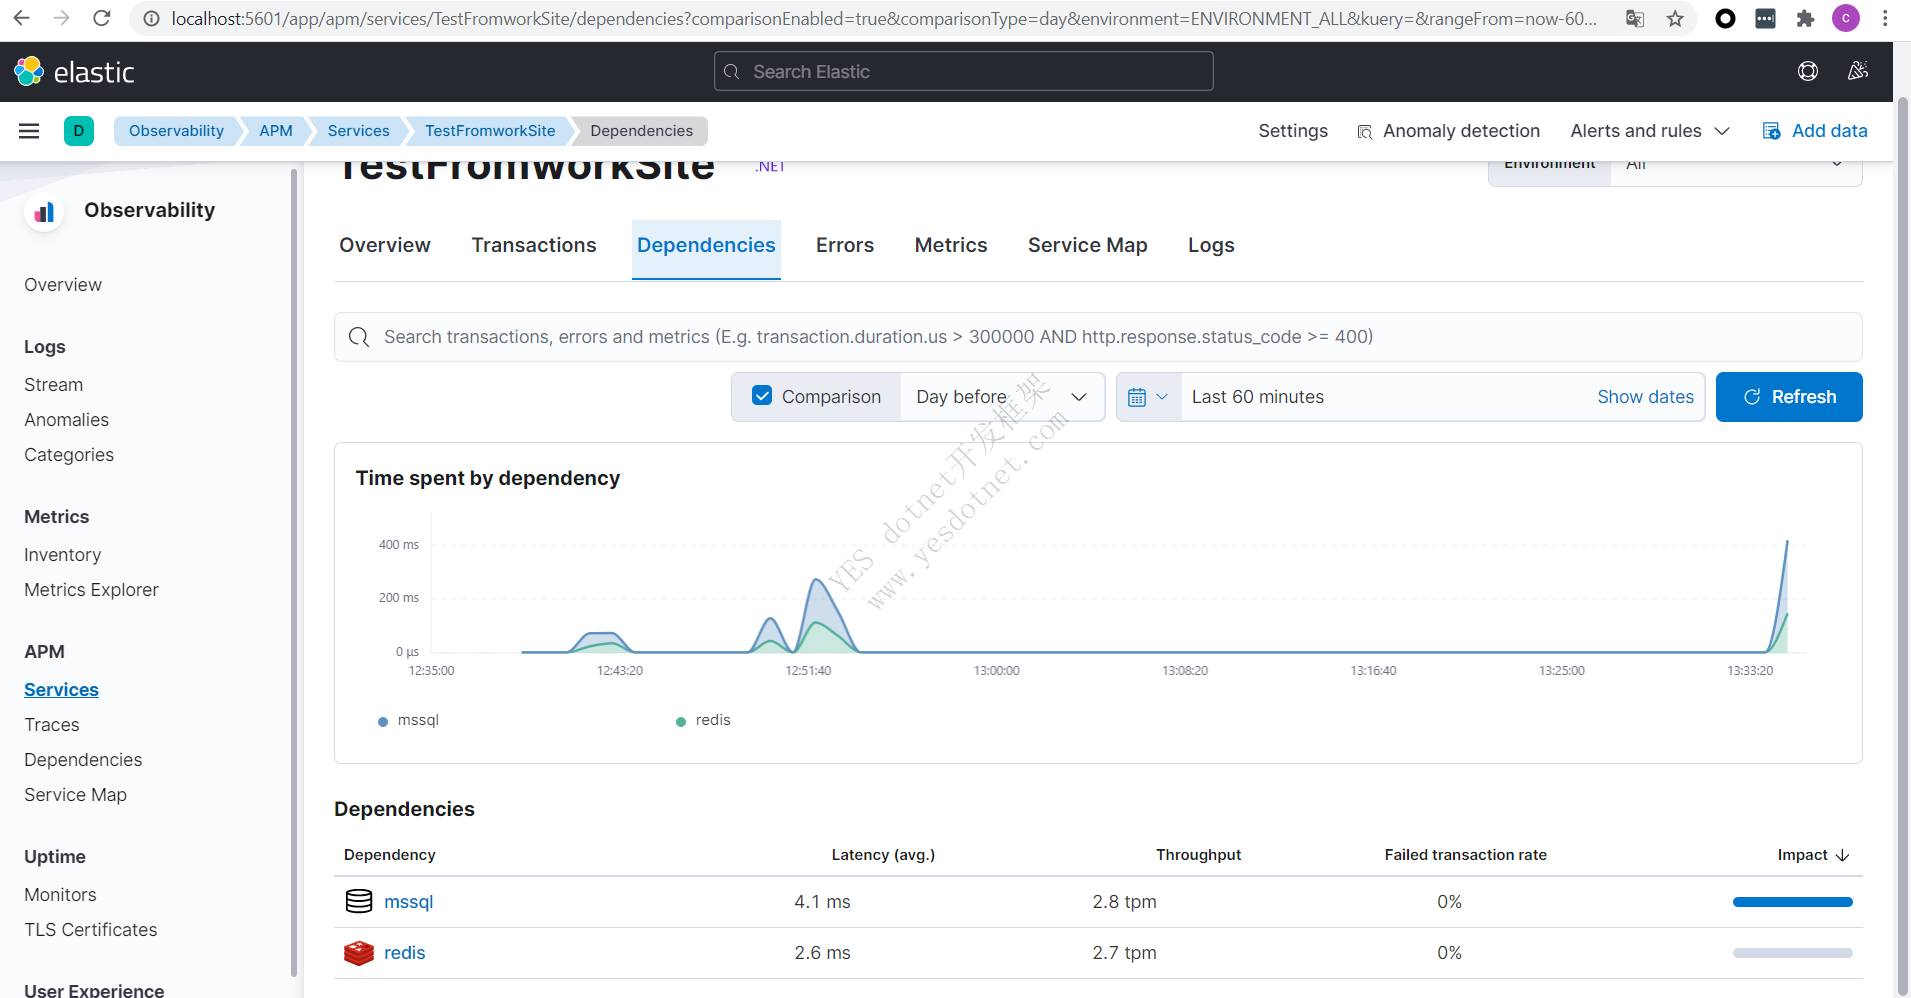Sort table by Latency (avg.) header

coord(883,855)
